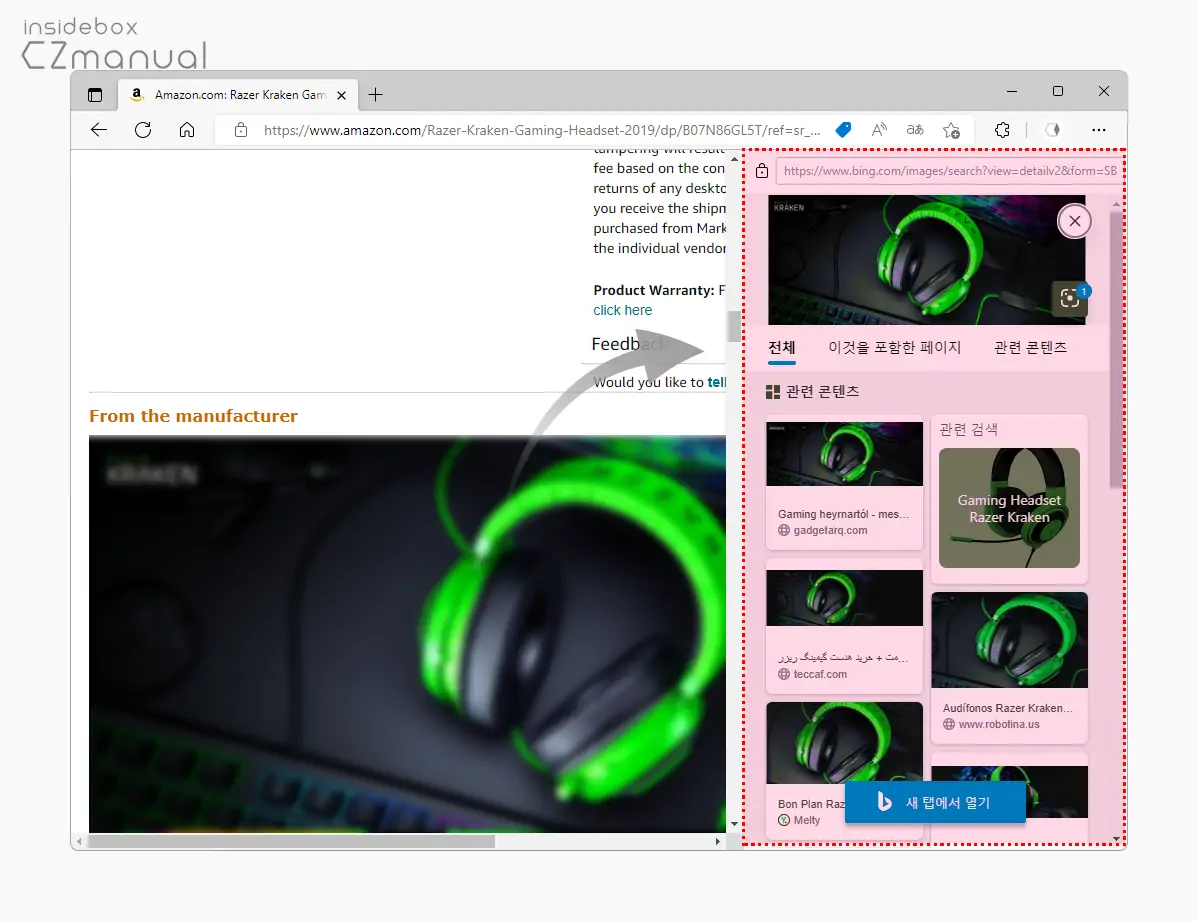Minimize the Edge browser window
Screen dimensions: 1198x921
tap(1012, 91)
